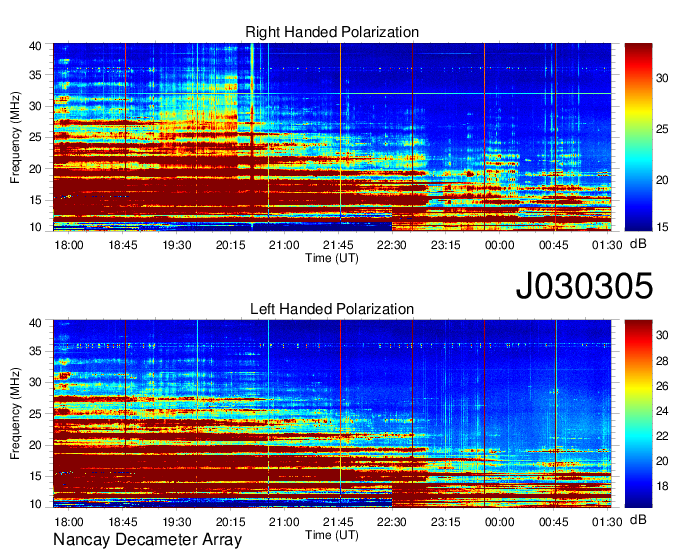Click 25 MHz tick on left-handed frequency axis
680x552 pixels.
35,414
